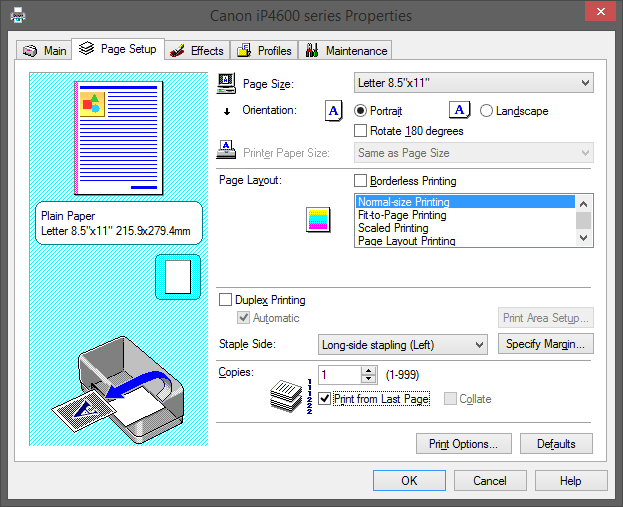Click the Effects paintbrush icon
This screenshot has height=507, width=623.
177,50
